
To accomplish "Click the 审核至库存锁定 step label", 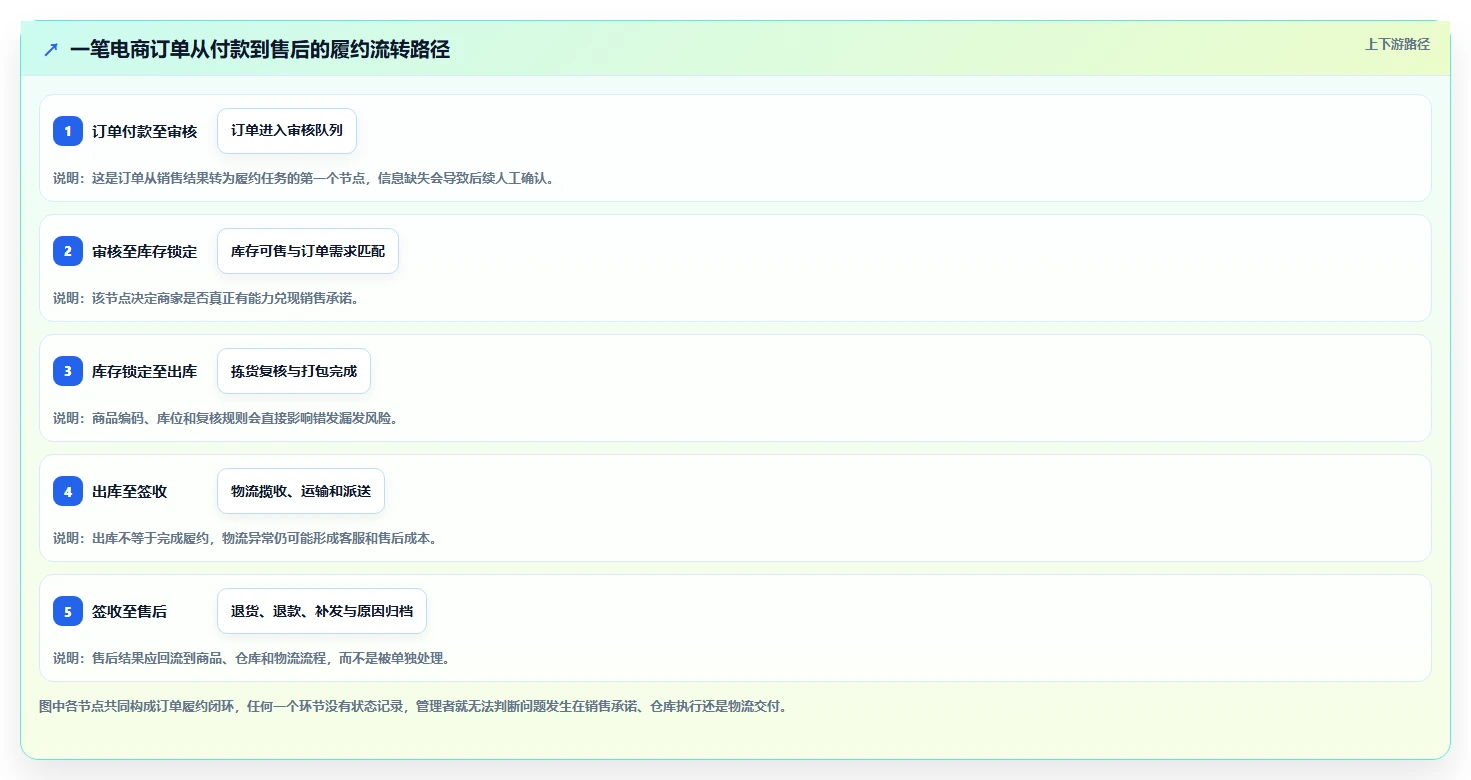I will 145,251.
